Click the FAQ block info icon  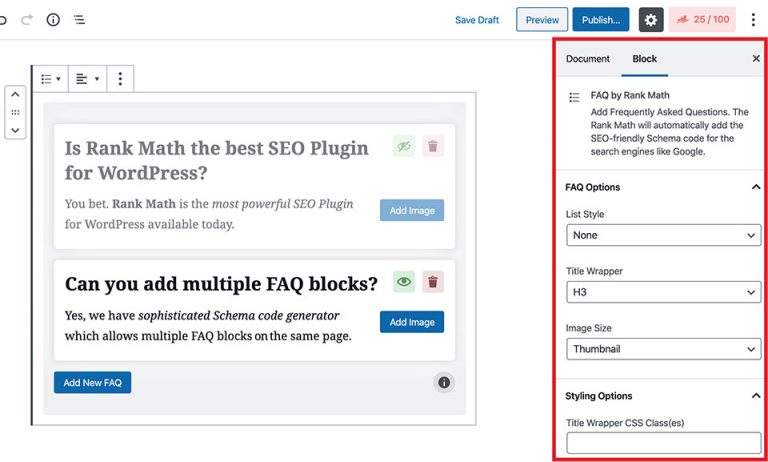[445, 382]
